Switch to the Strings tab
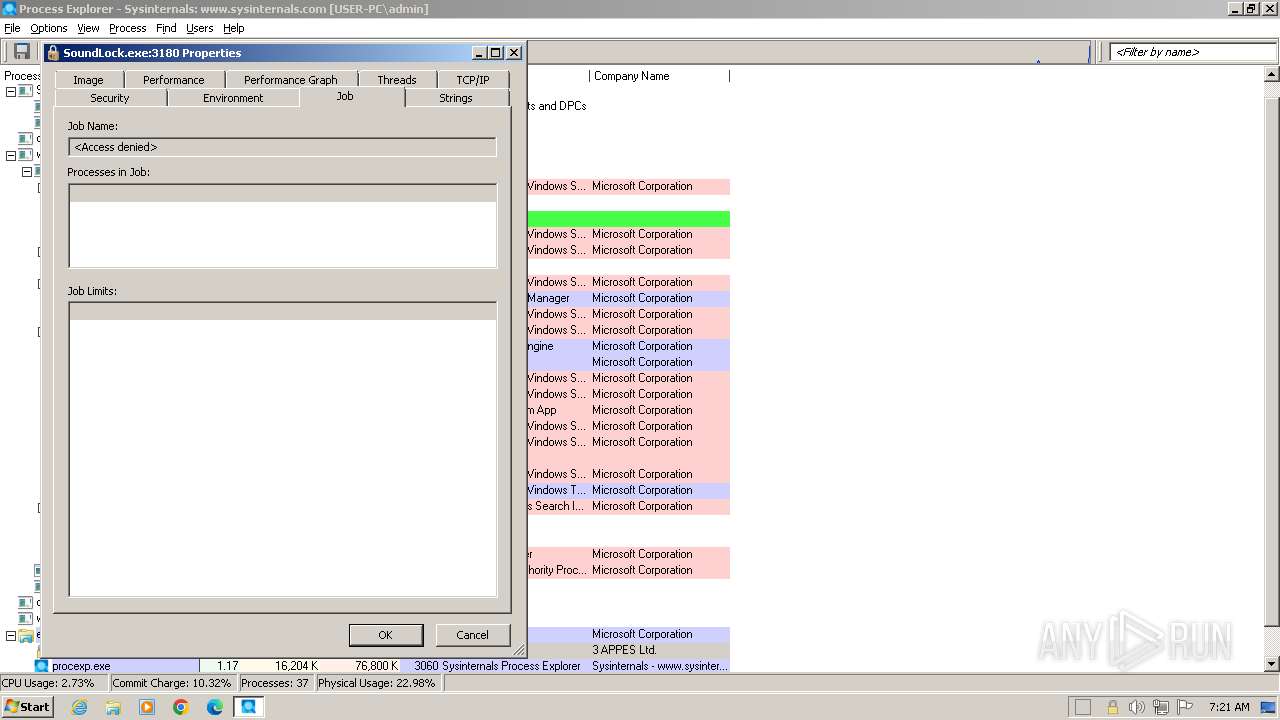The image size is (1280, 720). (456, 98)
